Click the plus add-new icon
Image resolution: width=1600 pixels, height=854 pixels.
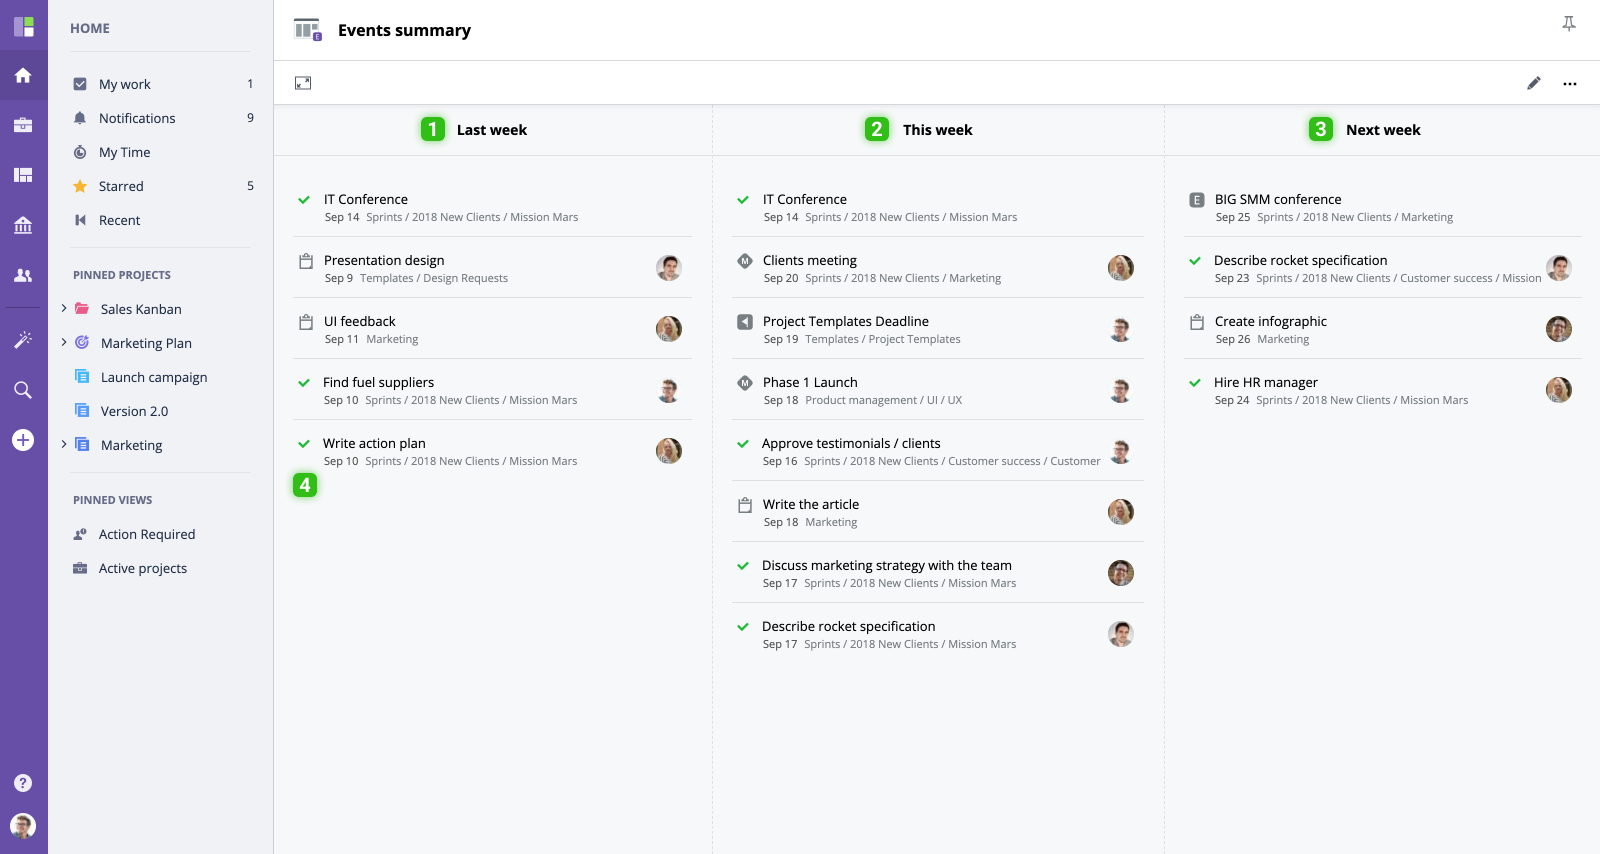point(23,440)
